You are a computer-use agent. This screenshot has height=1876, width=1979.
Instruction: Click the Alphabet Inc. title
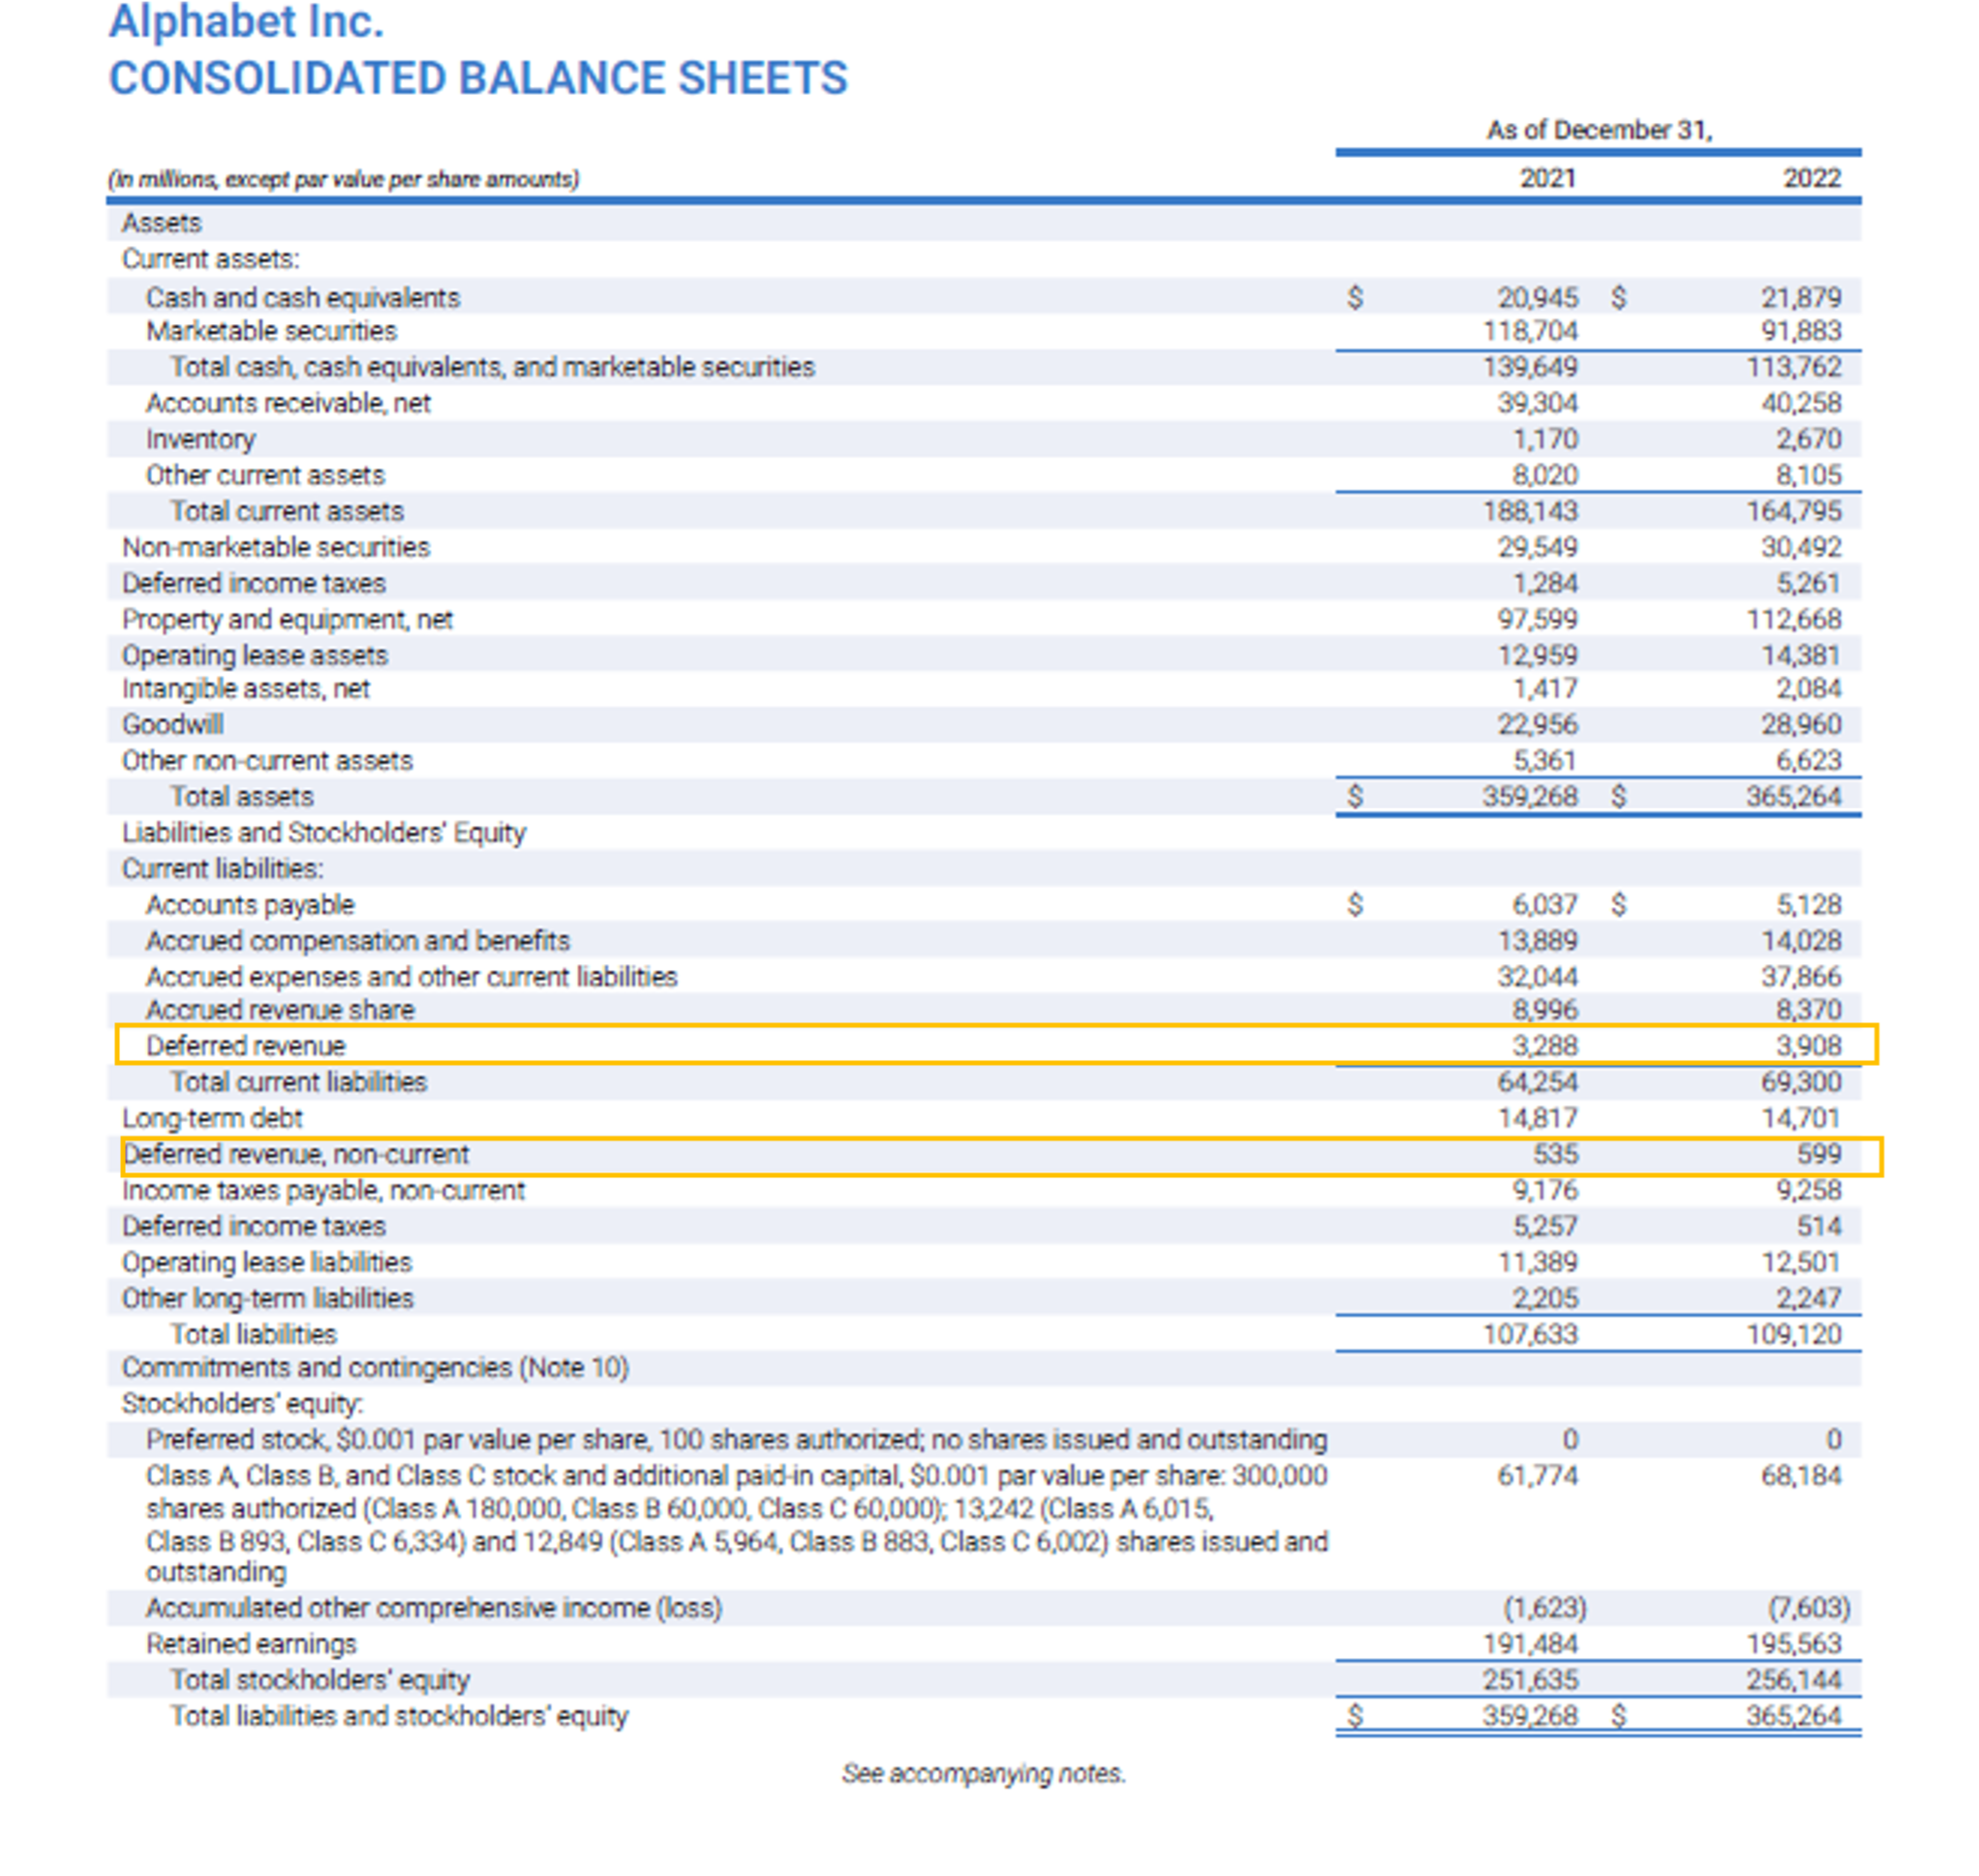click(246, 22)
